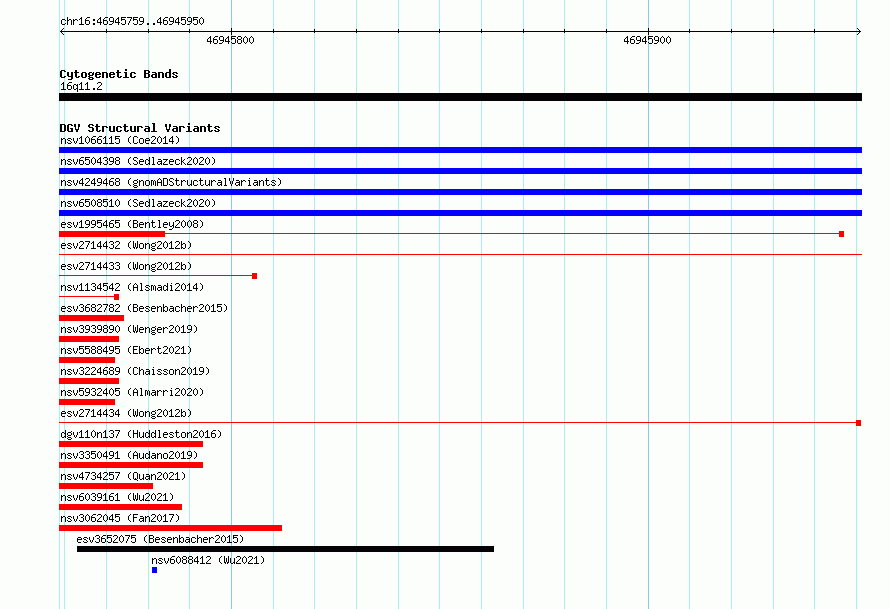The height and width of the screenshot is (609, 890).
Task: Select esv3682782 (Besenbacher2015) variant label
Action: tap(144, 308)
